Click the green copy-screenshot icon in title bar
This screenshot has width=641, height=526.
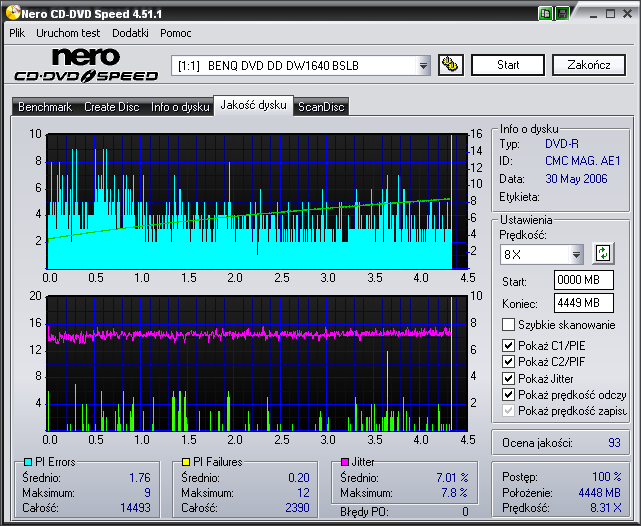pyautogui.click(x=545, y=13)
